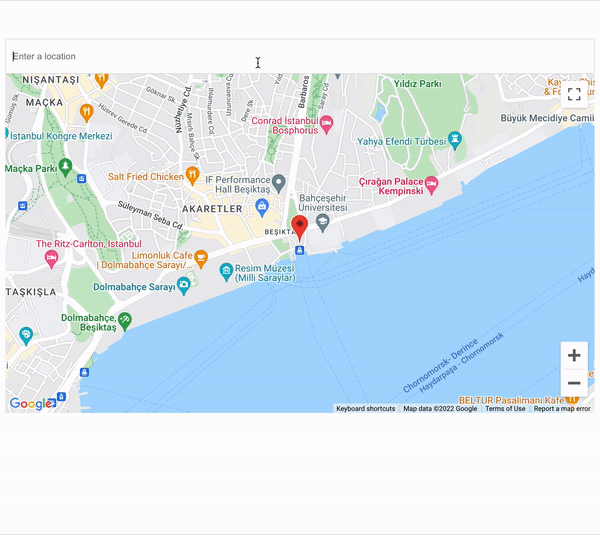Click ferry pier icon on lower-left shoreline
Viewport: 600px width, 535px height.
point(85,372)
